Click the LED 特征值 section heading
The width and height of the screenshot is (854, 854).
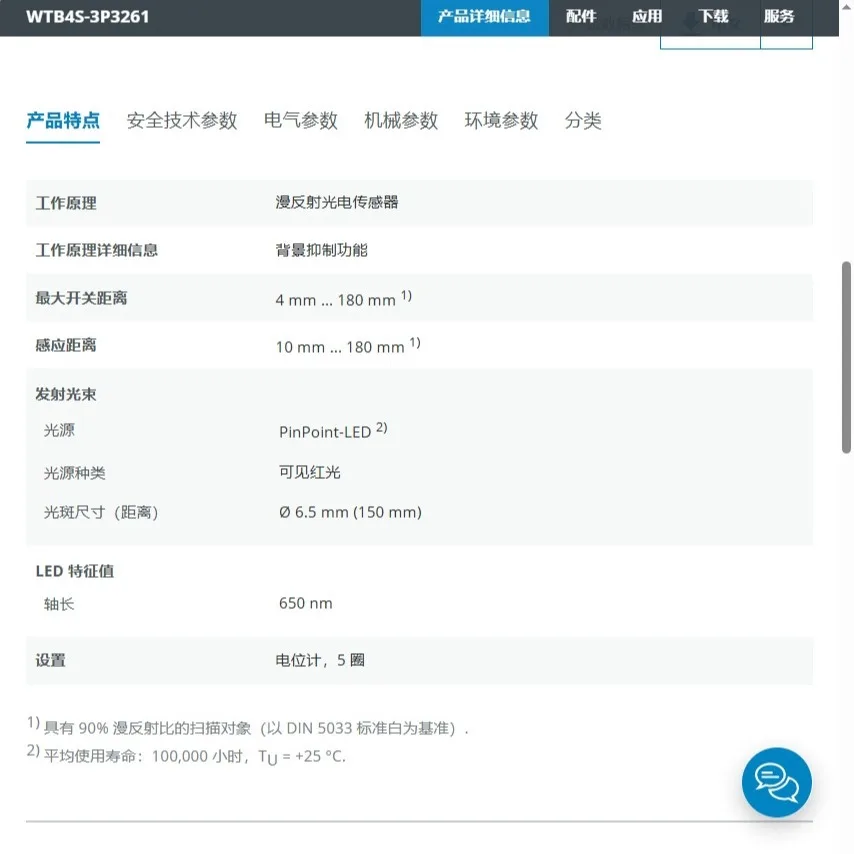[x=75, y=571]
